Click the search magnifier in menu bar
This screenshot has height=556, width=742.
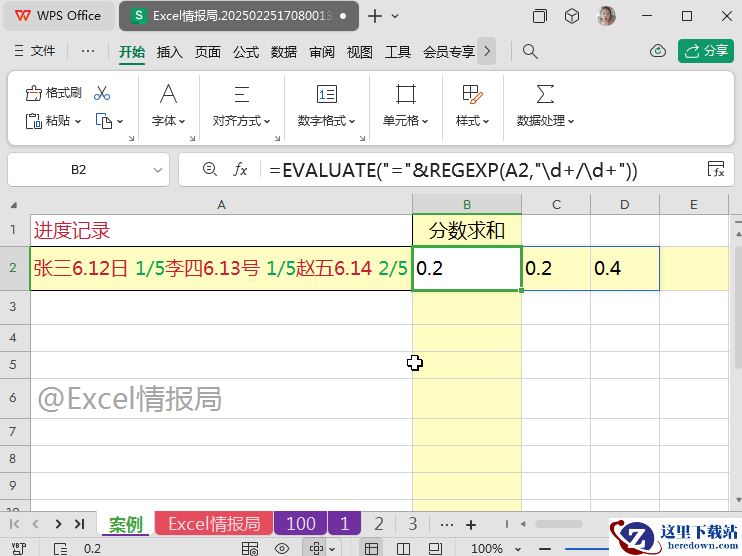pyautogui.click(x=530, y=51)
